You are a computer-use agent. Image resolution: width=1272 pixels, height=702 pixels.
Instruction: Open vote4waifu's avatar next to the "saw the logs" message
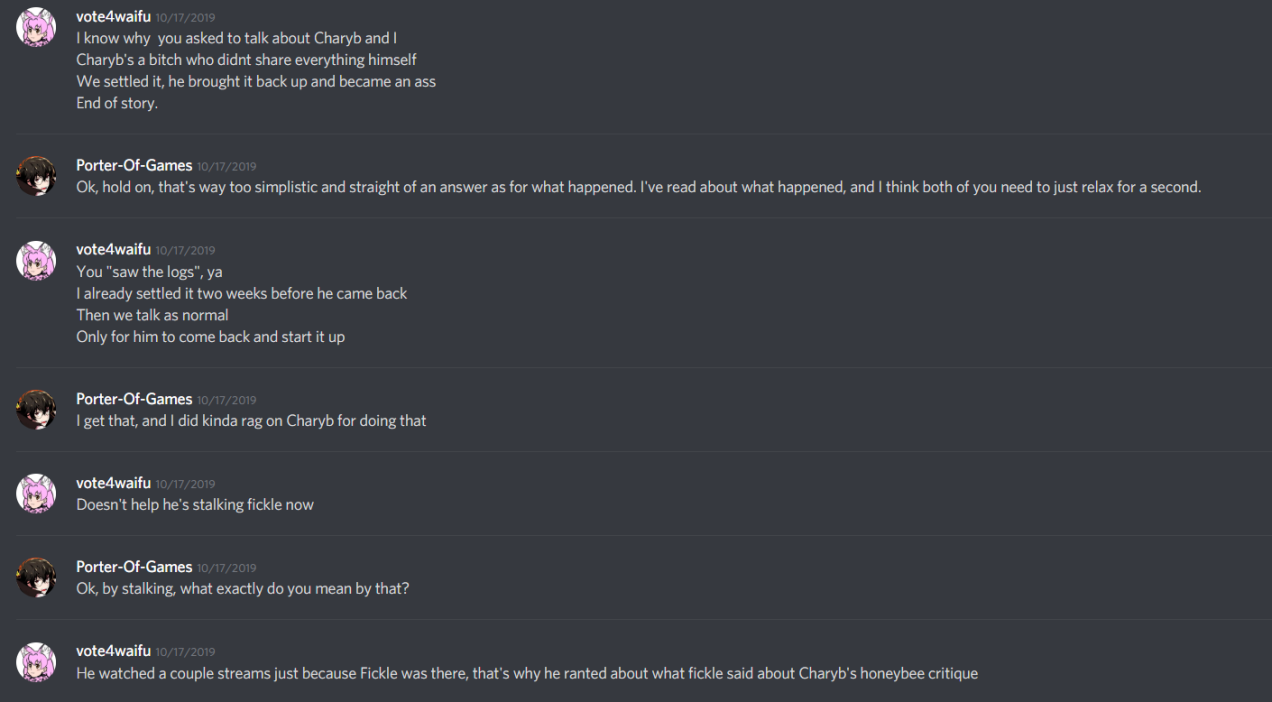(x=36, y=260)
